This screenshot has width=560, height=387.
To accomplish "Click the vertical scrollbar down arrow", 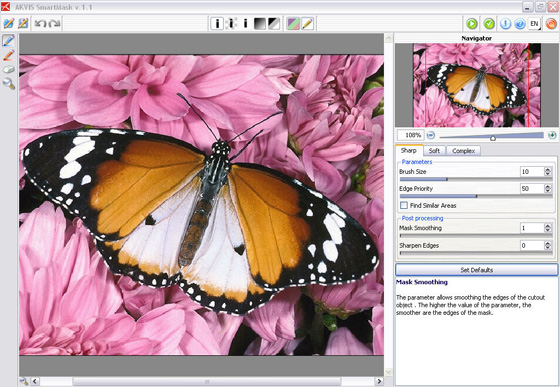I will point(389,372).
